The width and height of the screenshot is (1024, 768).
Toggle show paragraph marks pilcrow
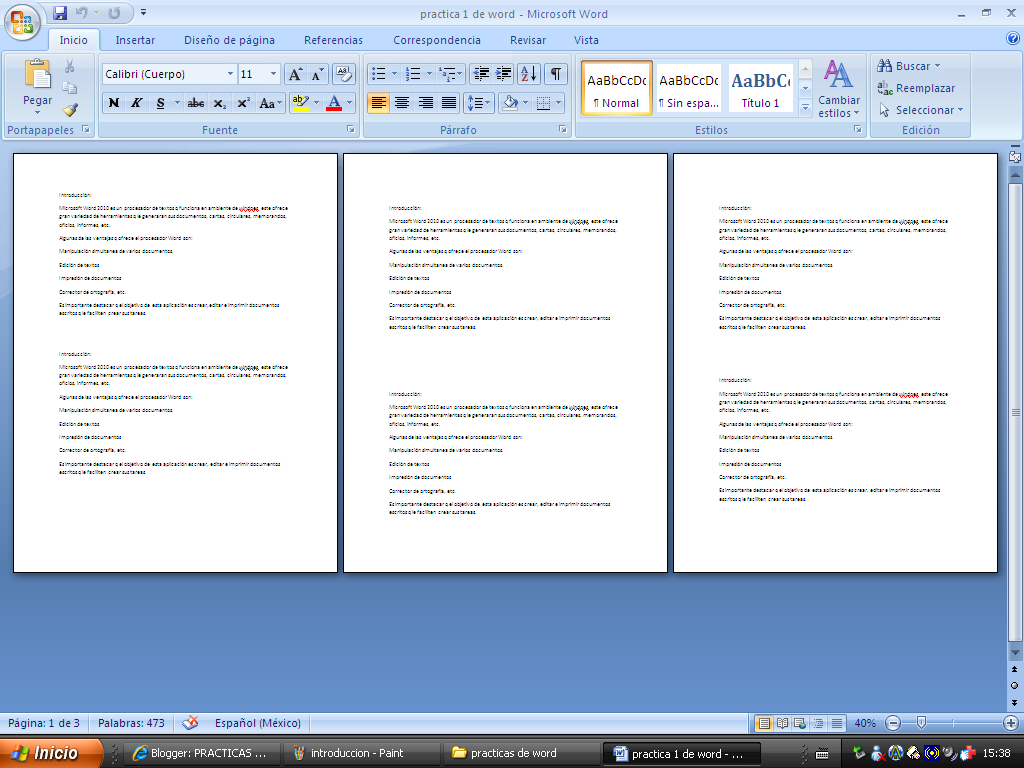coord(556,74)
